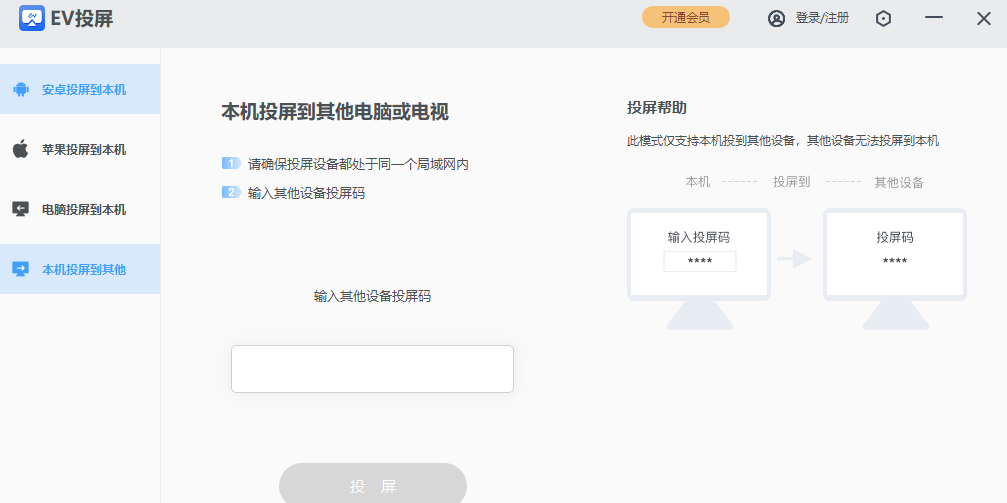Focus the 输入其他设备投屏码 input box
This screenshot has width=1007, height=503.
pos(372,369)
